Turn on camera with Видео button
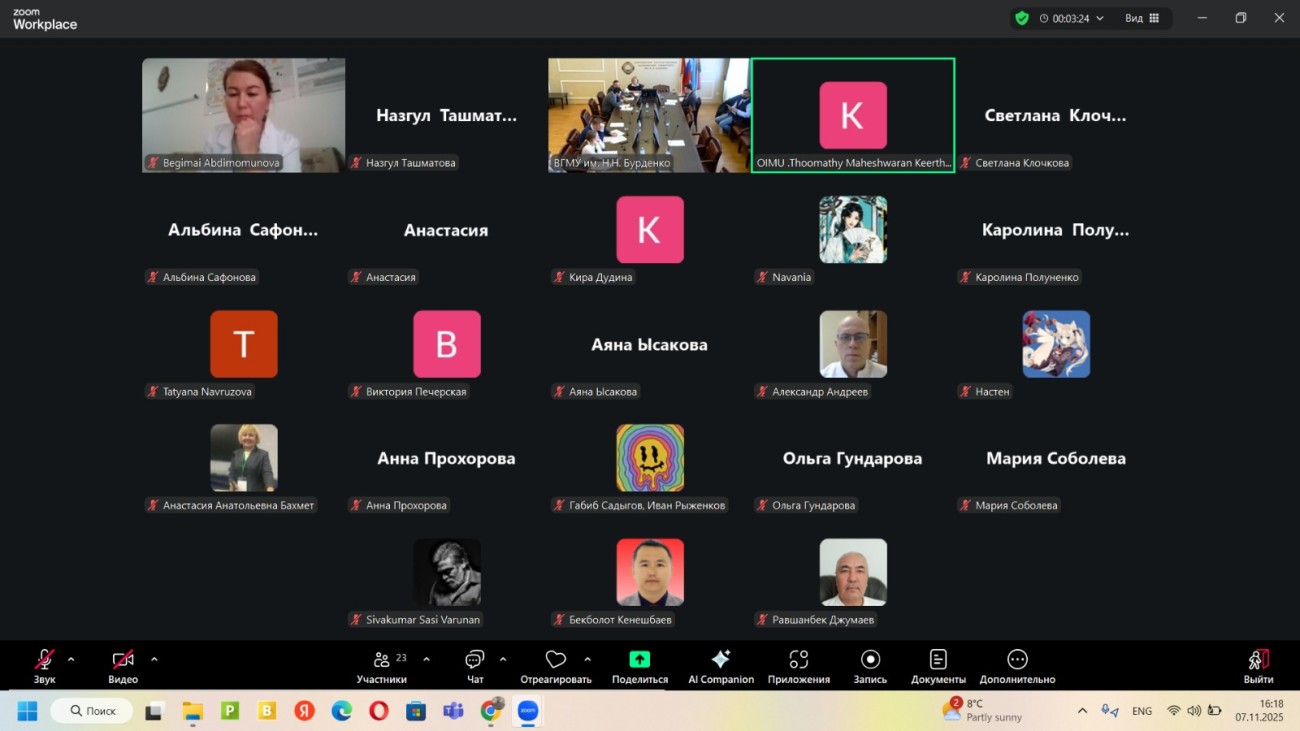Image resolution: width=1300 pixels, height=731 pixels. [x=123, y=666]
